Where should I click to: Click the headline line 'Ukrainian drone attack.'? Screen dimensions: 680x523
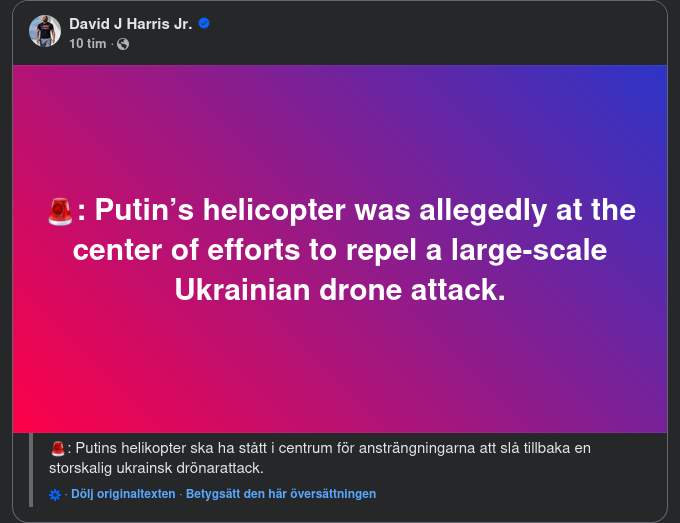pos(340,289)
